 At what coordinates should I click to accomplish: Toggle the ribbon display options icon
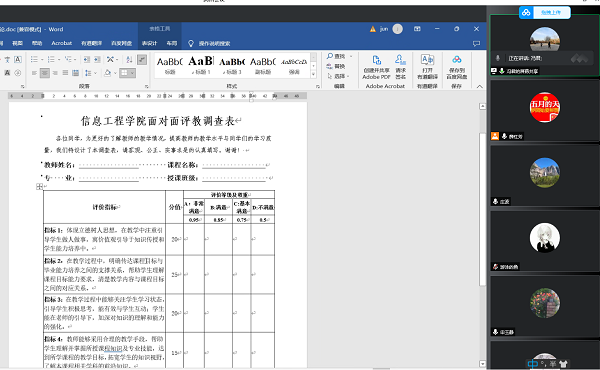click(417, 29)
